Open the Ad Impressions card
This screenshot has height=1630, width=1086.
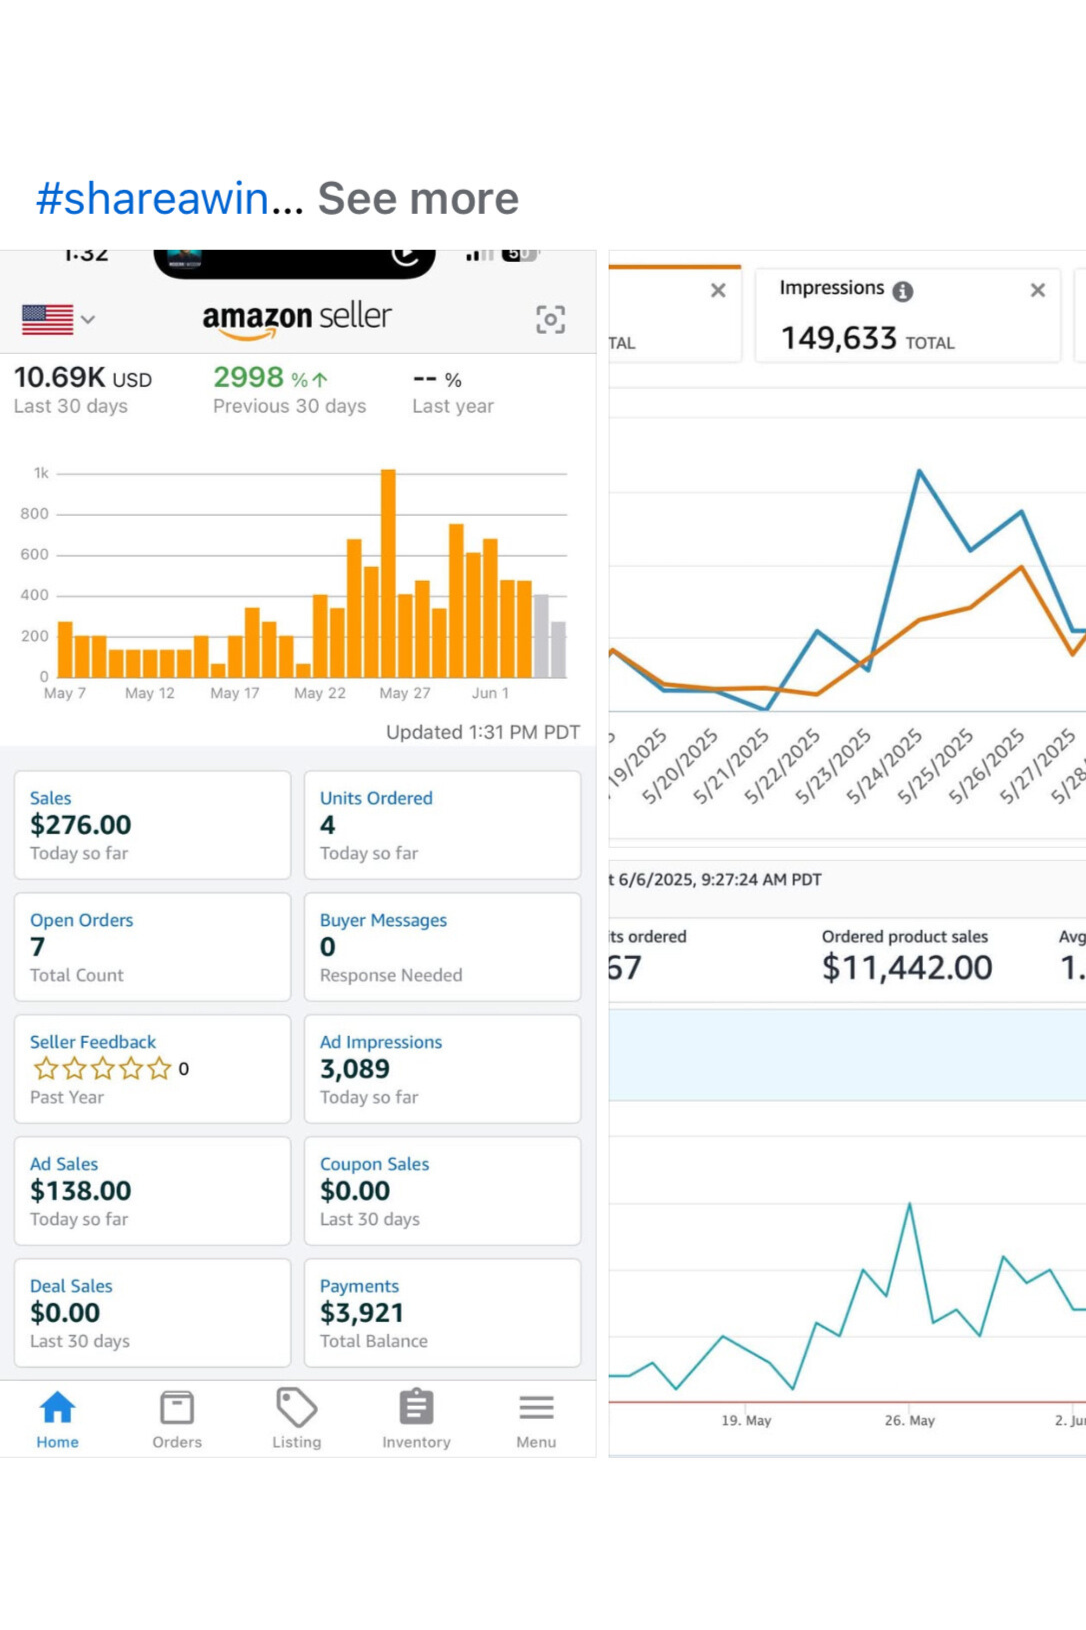point(442,1069)
